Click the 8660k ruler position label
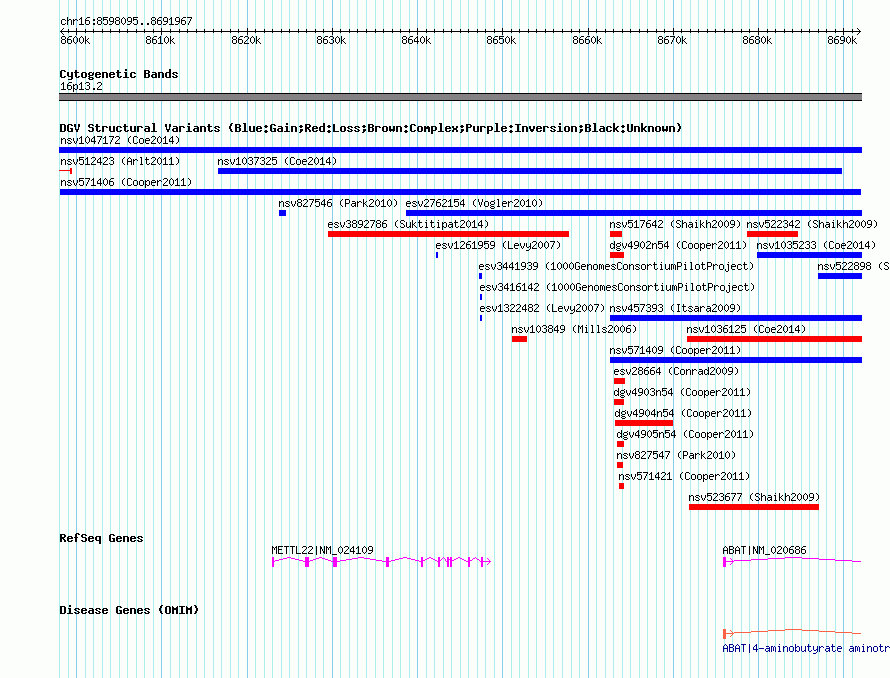890x678 pixels. coord(587,40)
